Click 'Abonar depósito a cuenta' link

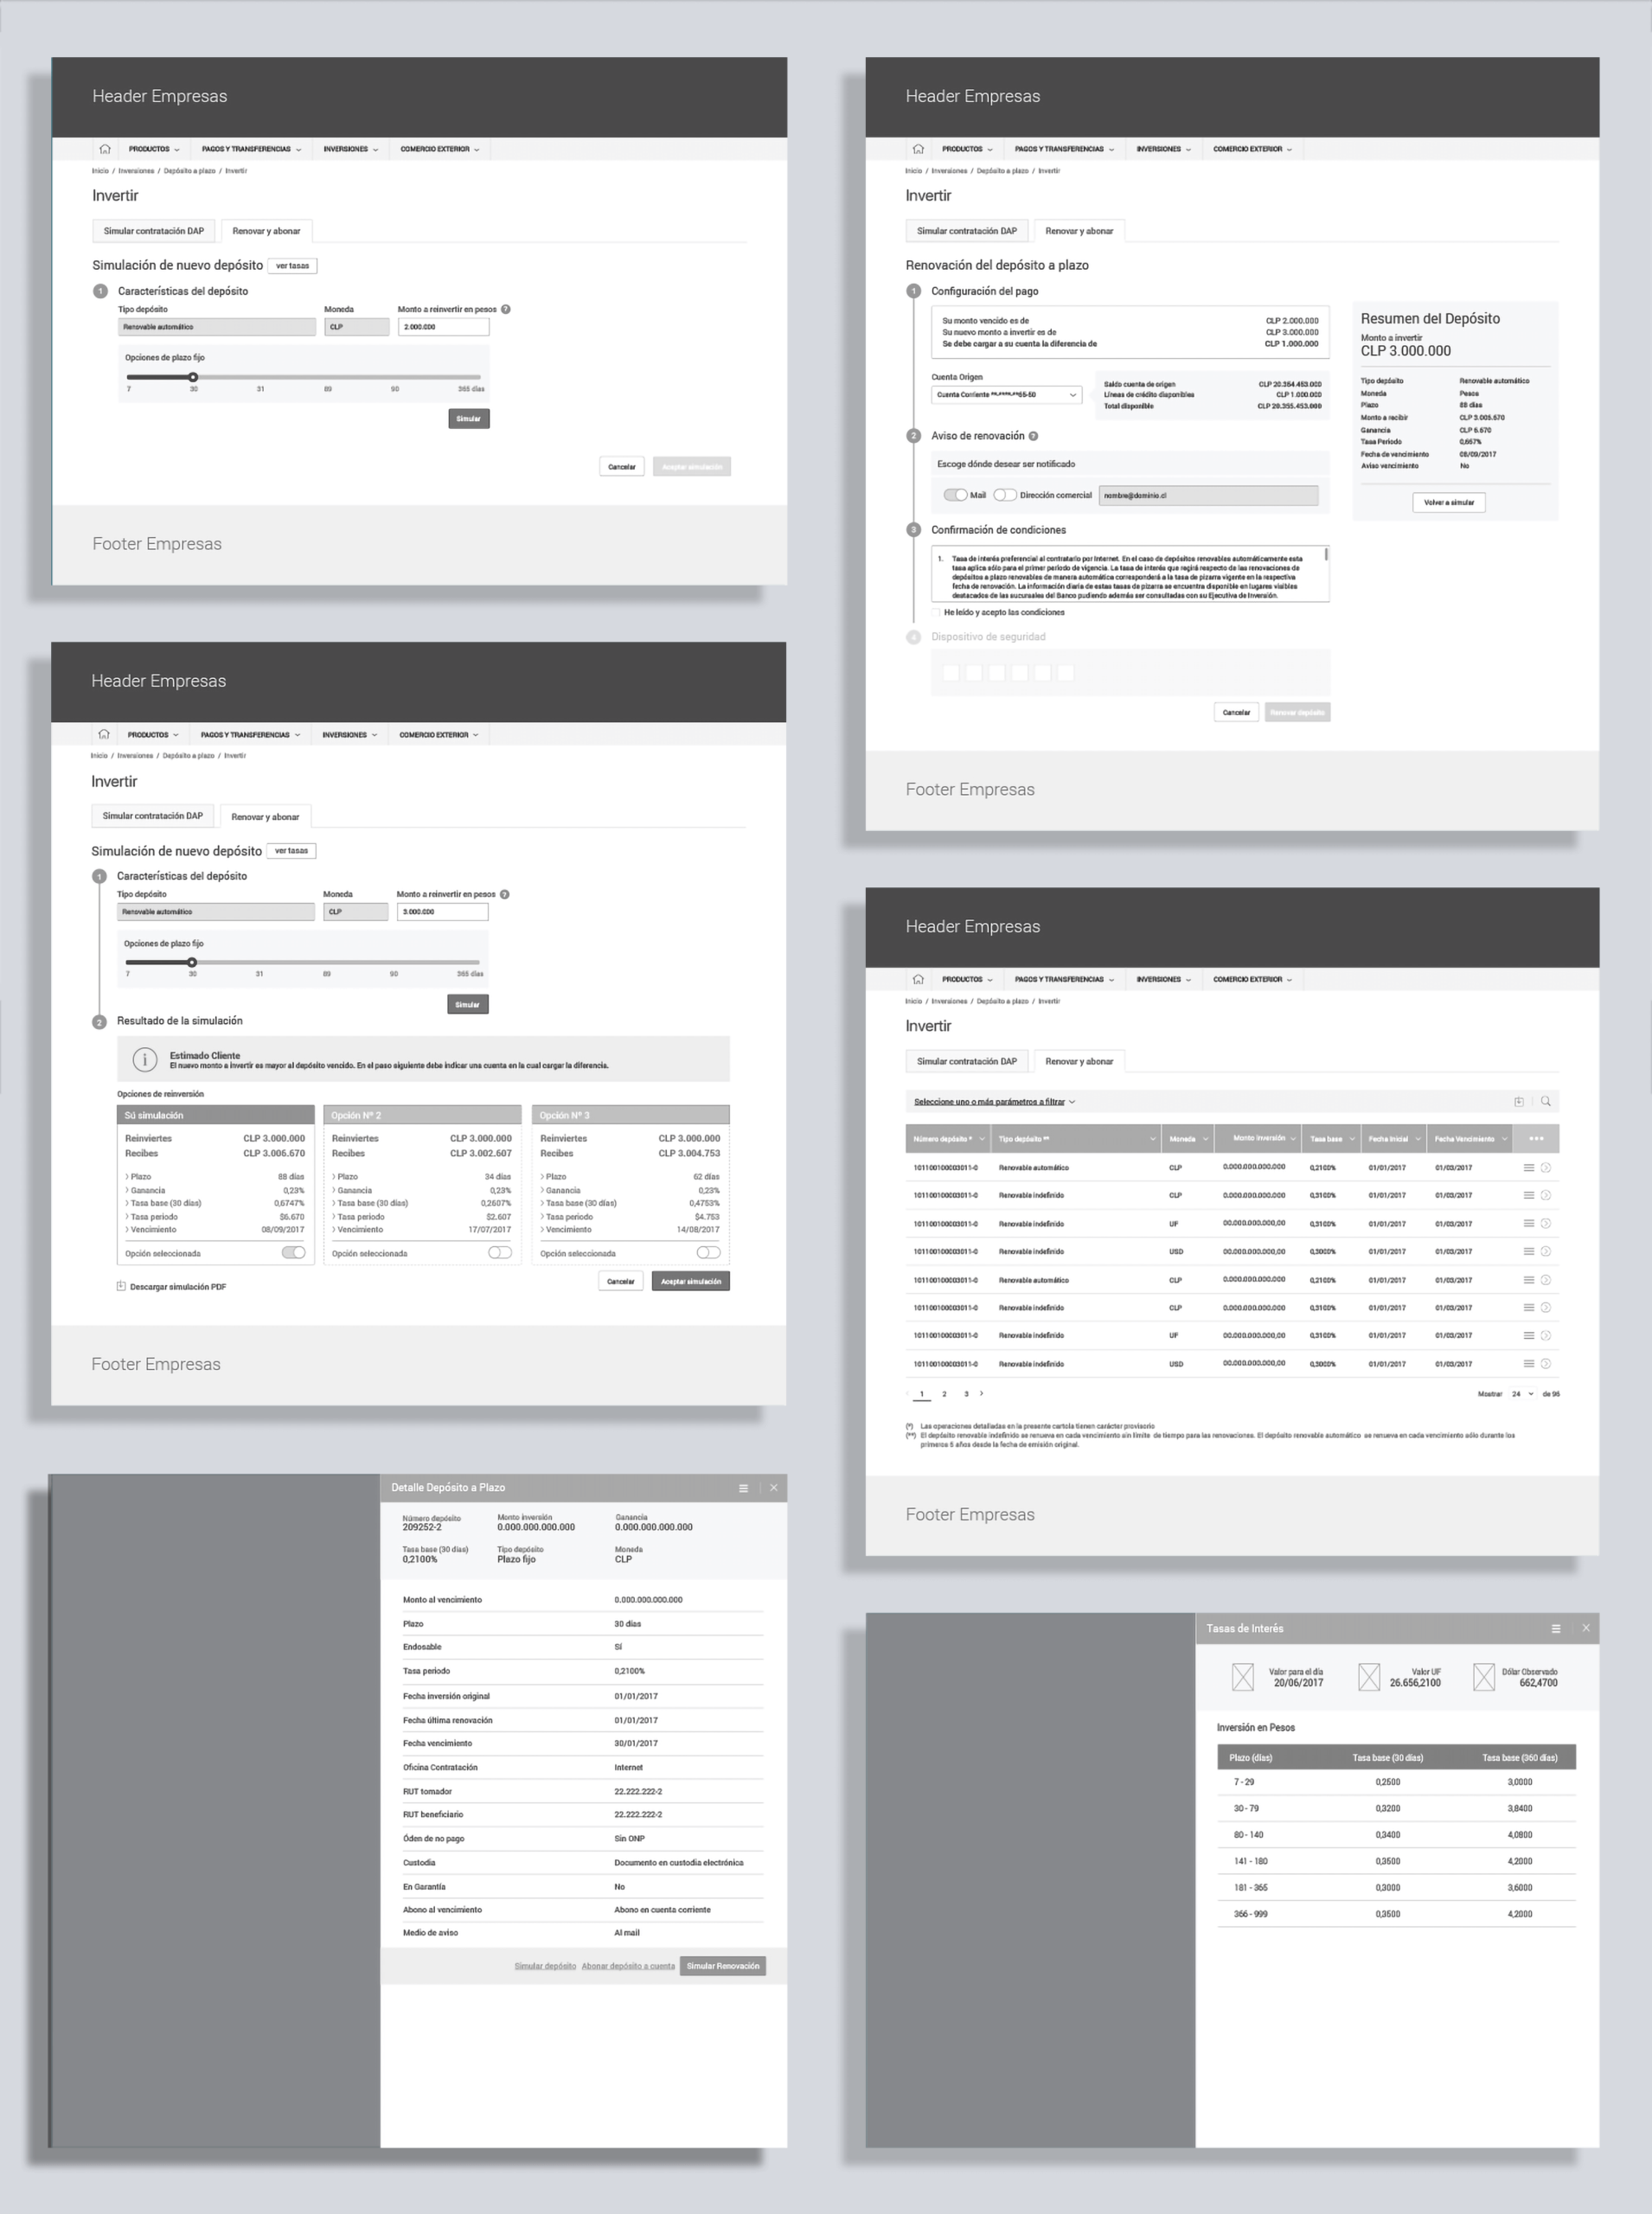pyautogui.click(x=628, y=1966)
